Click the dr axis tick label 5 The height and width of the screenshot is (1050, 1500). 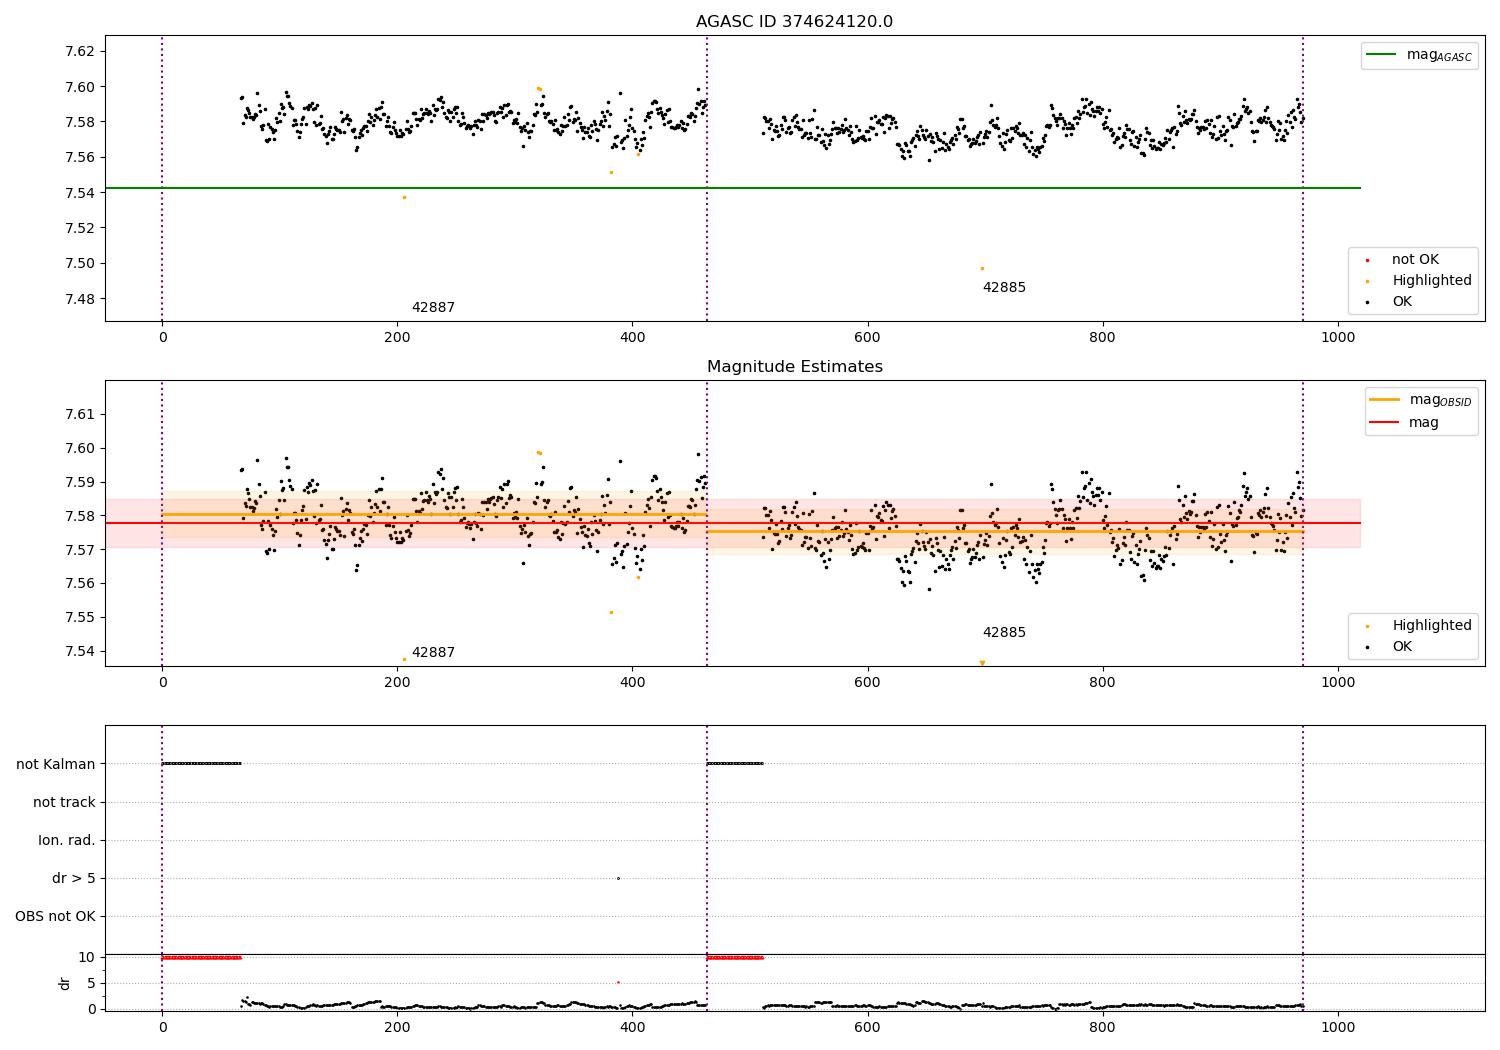click(x=91, y=984)
